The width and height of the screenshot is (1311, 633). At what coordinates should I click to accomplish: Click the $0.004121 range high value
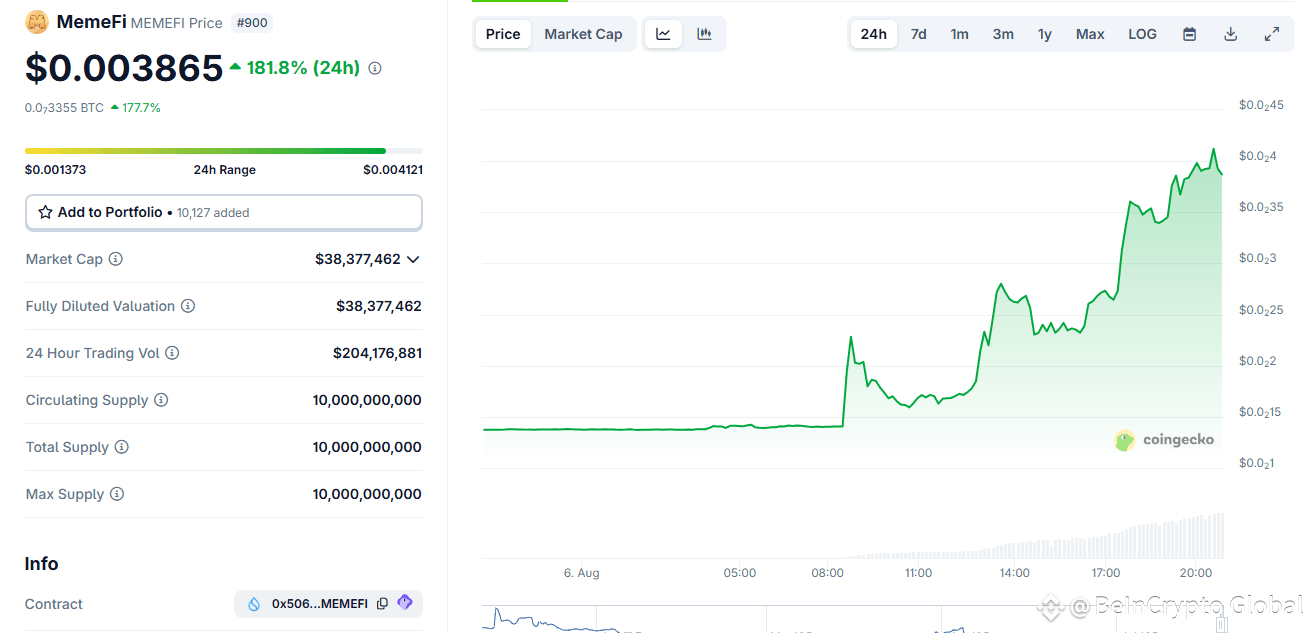coord(393,170)
